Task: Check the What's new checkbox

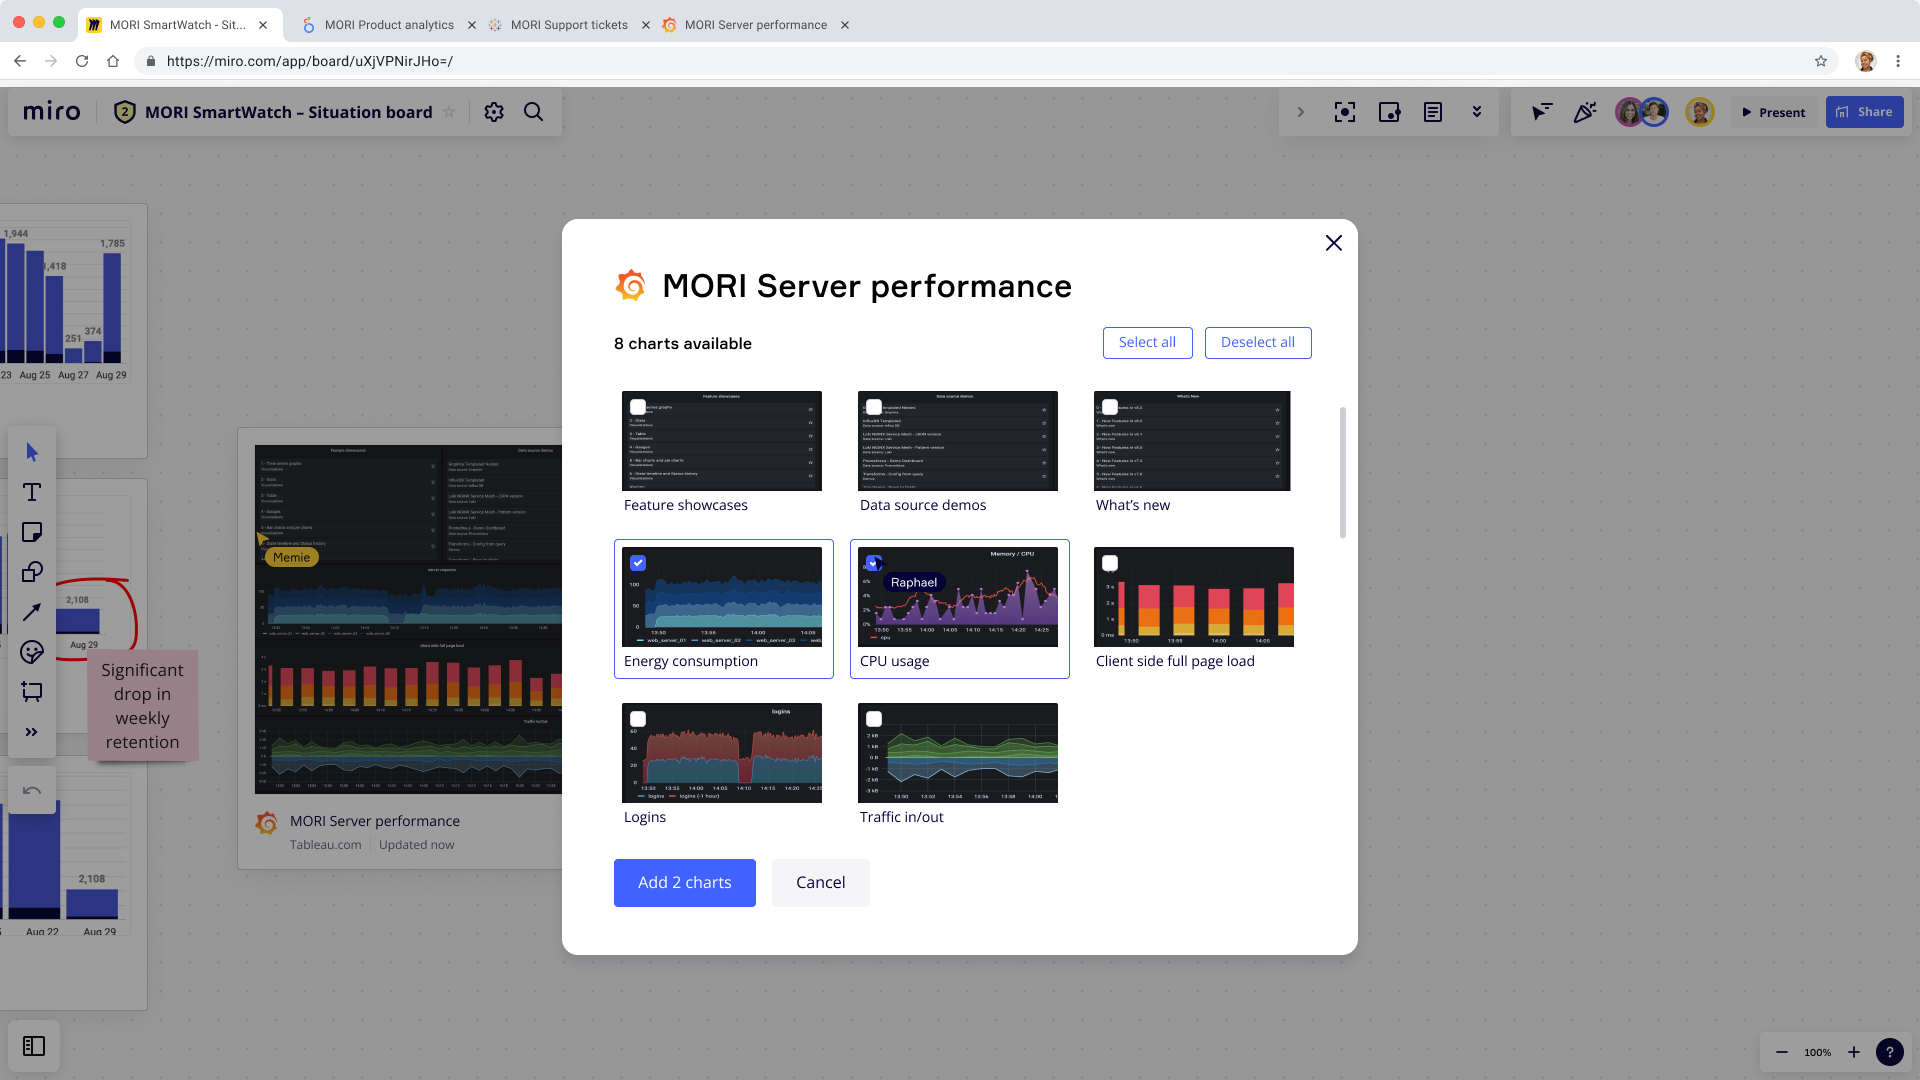Action: 1110,407
